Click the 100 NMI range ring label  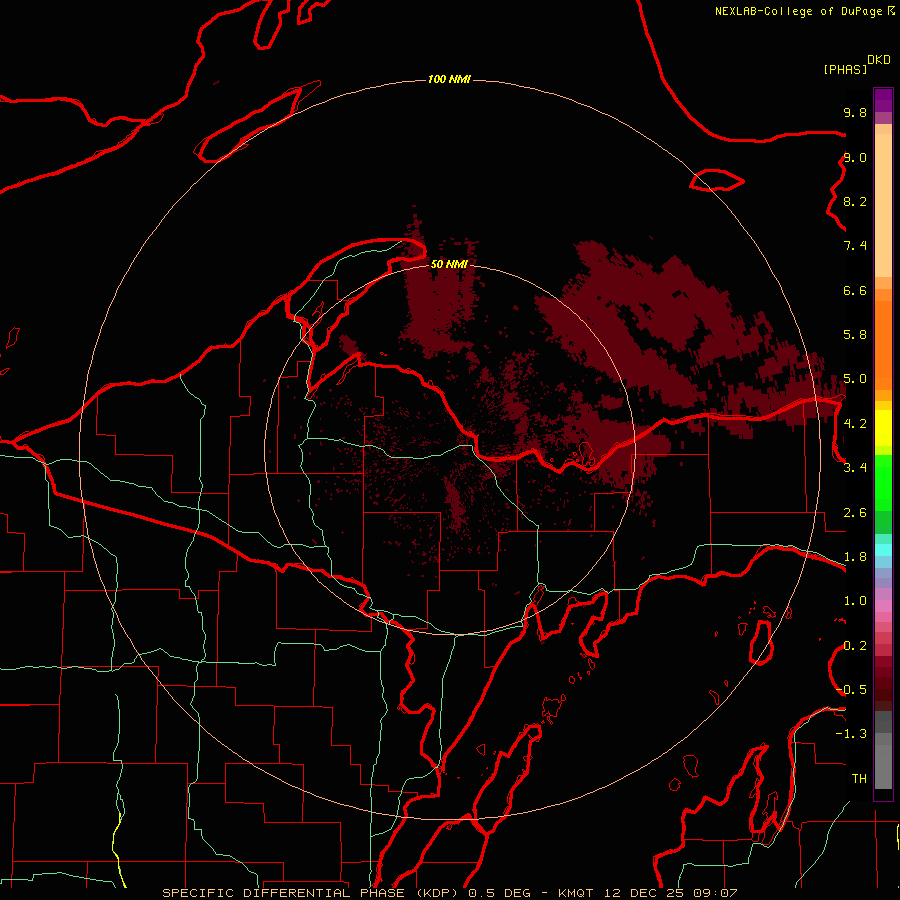point(449,79)
